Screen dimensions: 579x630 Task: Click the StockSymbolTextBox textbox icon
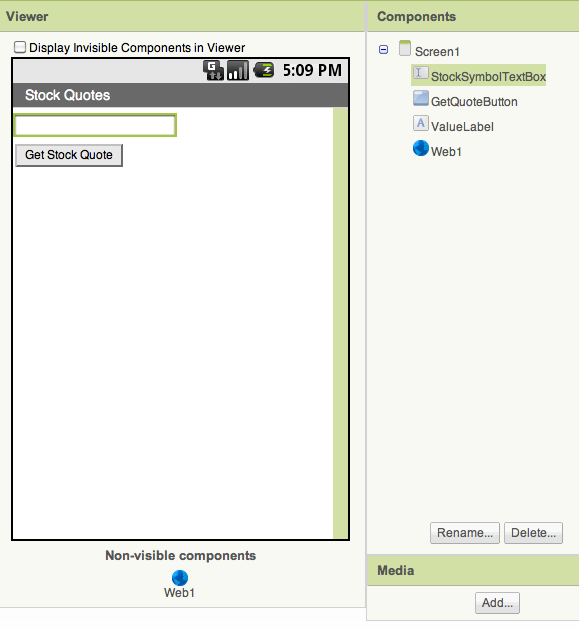click(420, 73)
